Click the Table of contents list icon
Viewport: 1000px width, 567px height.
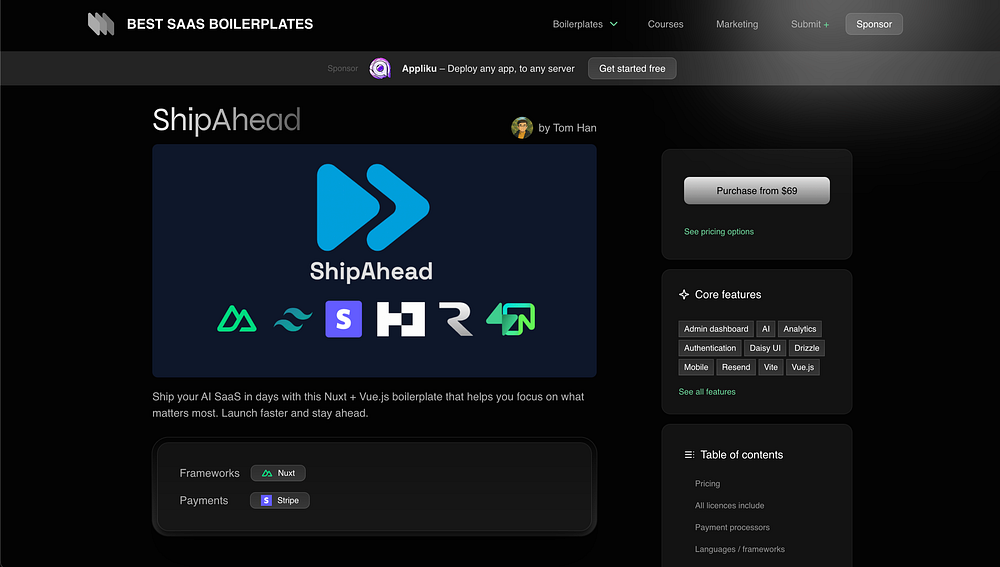[x=689, y=455]
